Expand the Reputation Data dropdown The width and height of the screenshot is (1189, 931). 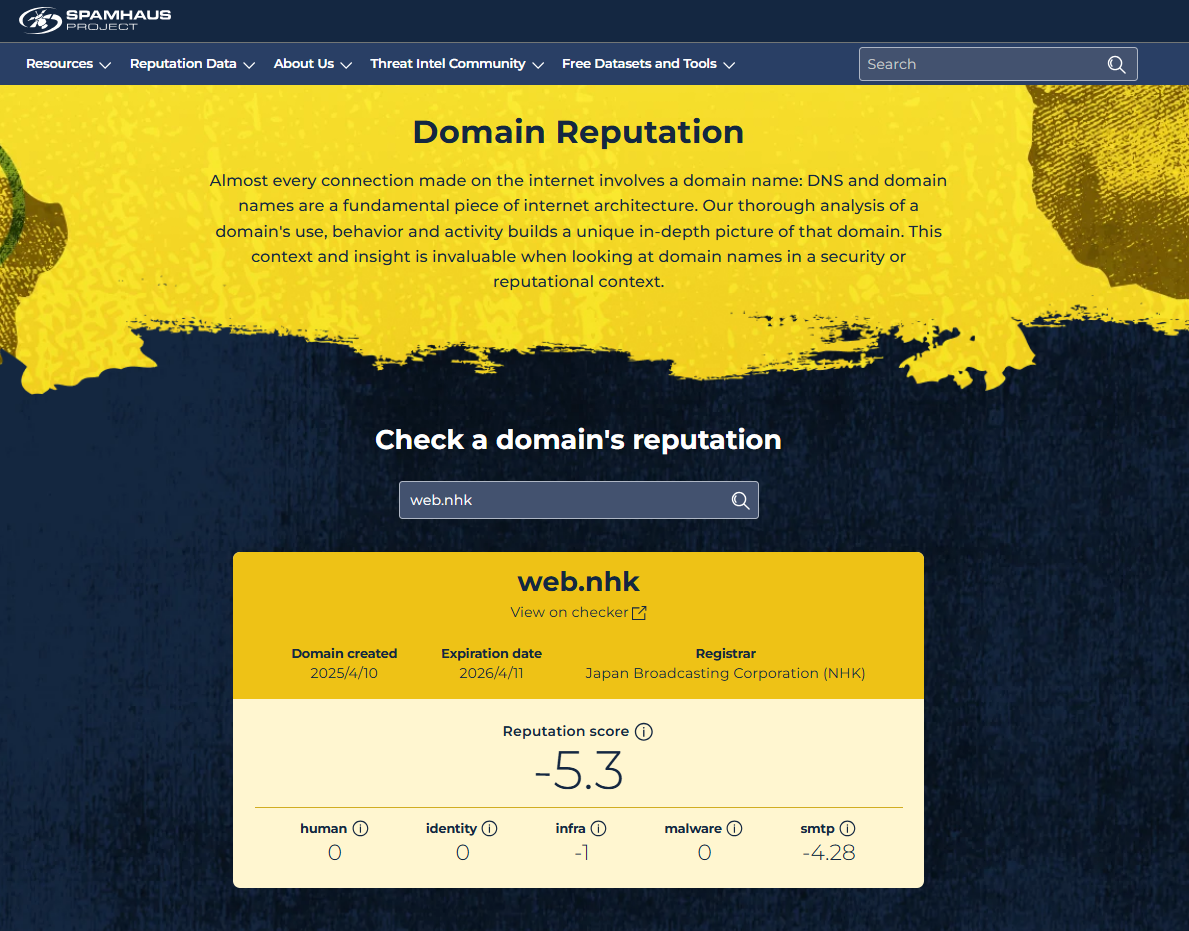tap(192, 64)
